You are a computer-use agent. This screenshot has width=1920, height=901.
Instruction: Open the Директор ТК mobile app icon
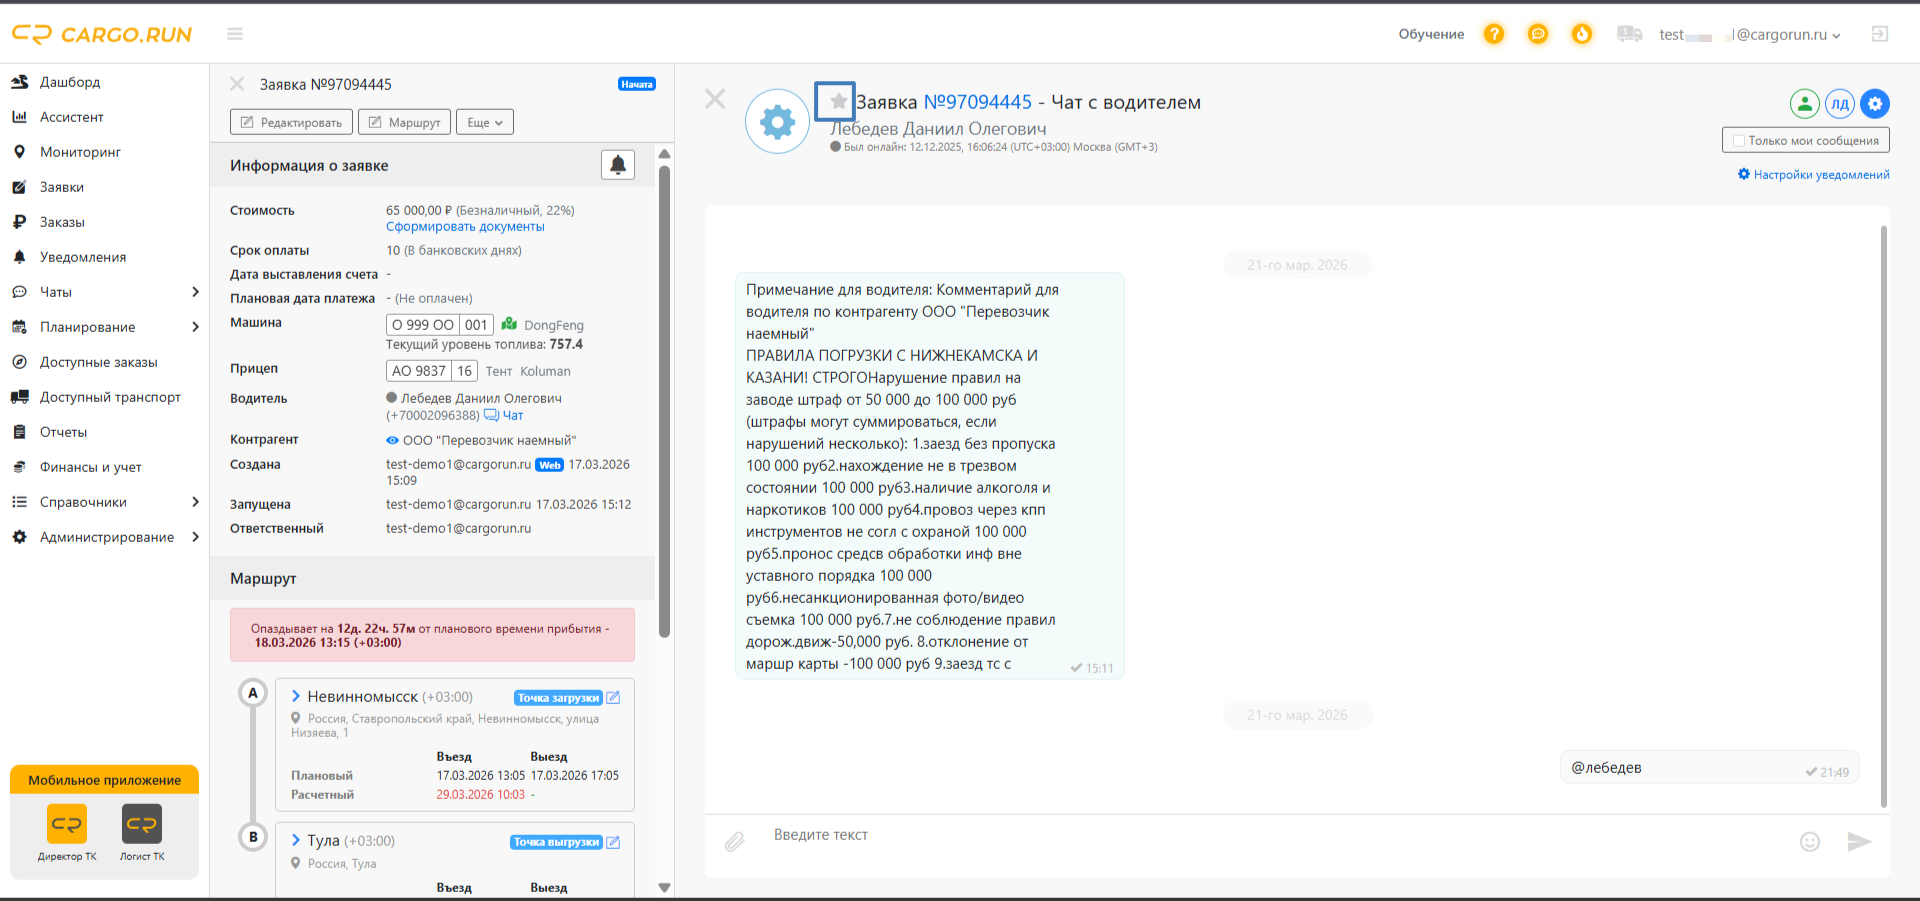(67, 824)
